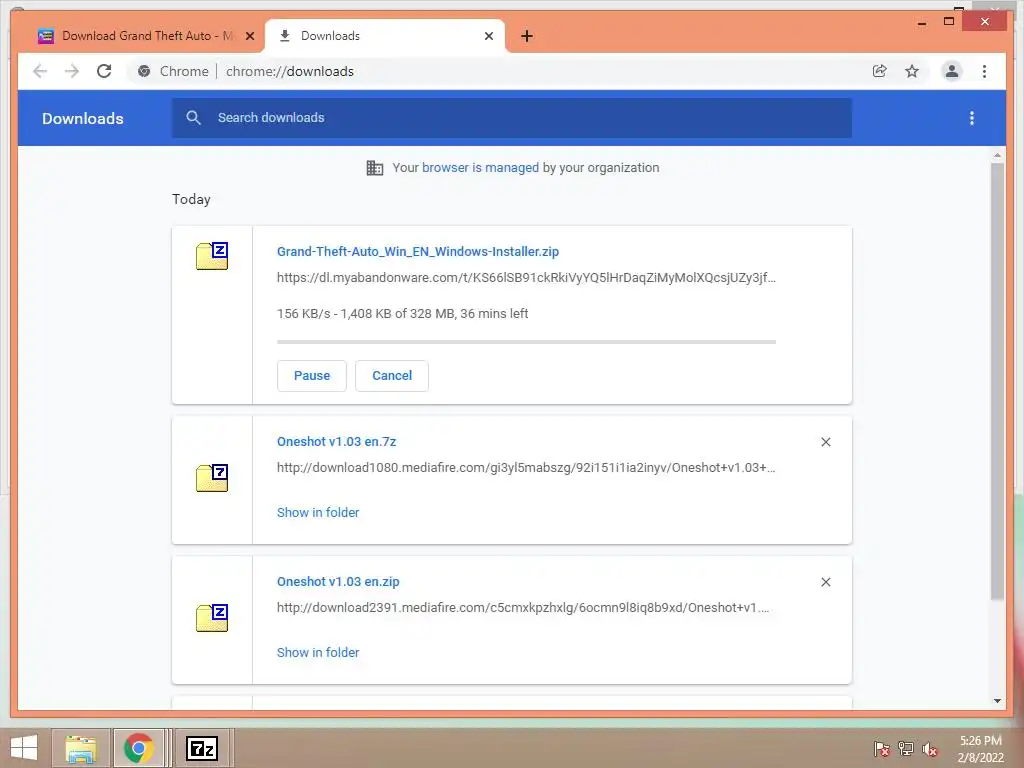The height and width of the screenshot is (768, 1024).
Task: Click the Action Center flag tray icon
Action: [x=882, y=748]
